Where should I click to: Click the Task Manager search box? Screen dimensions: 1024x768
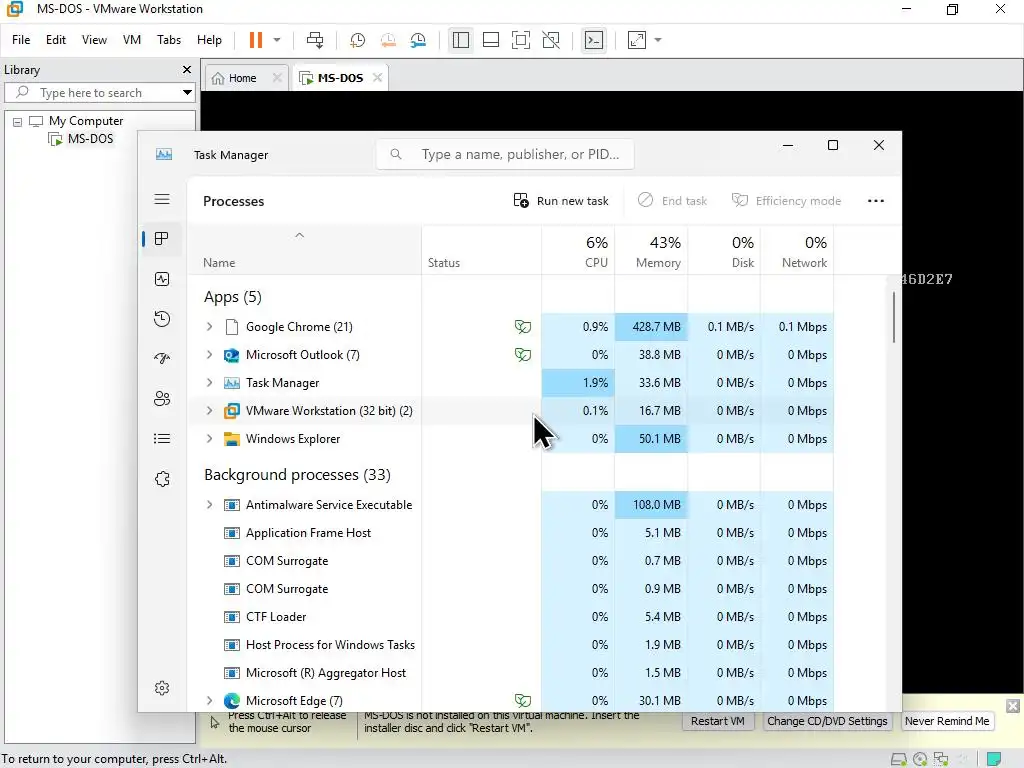pyautogui.click(x=505, y=154)
